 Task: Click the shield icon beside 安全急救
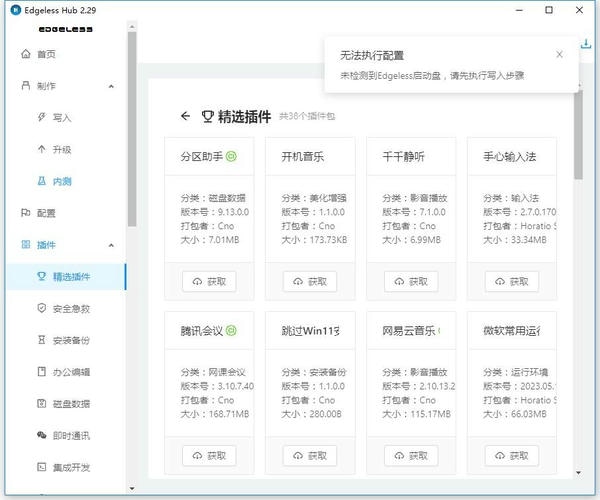click(x=41, y=308)
